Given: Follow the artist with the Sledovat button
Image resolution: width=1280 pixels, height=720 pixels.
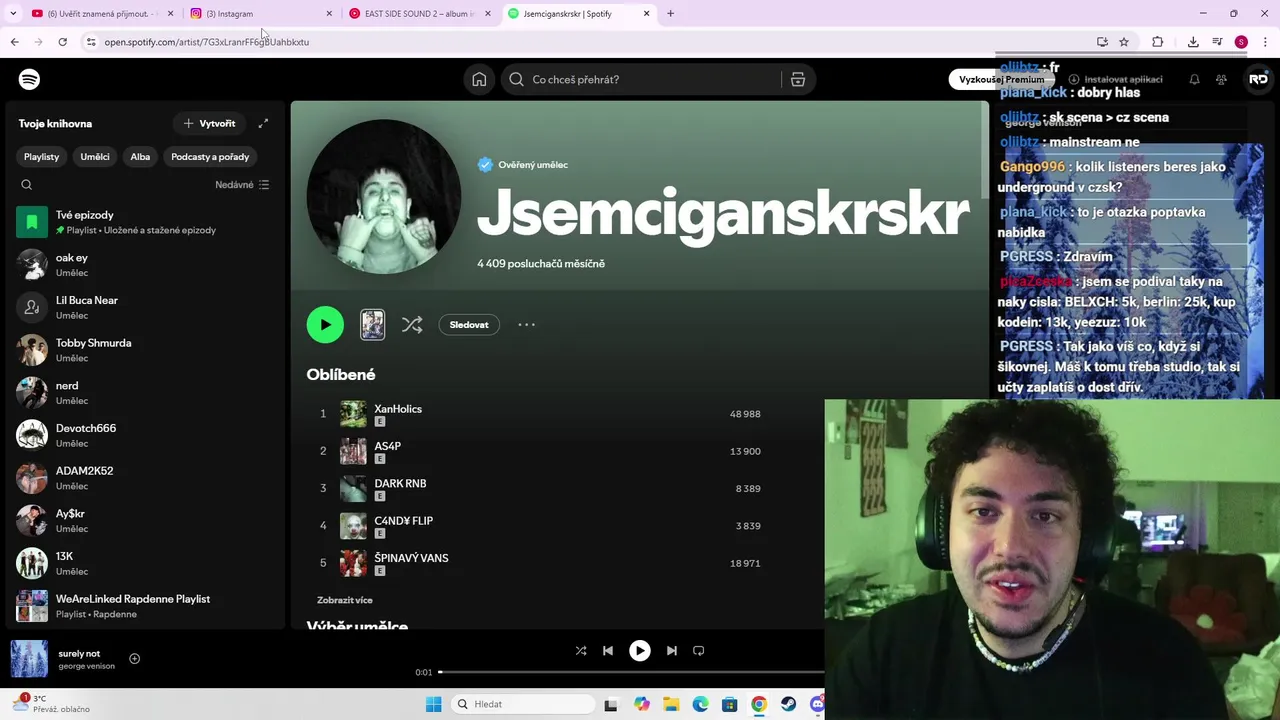Looking at the screenshot, I should click(x=469, y=324).
